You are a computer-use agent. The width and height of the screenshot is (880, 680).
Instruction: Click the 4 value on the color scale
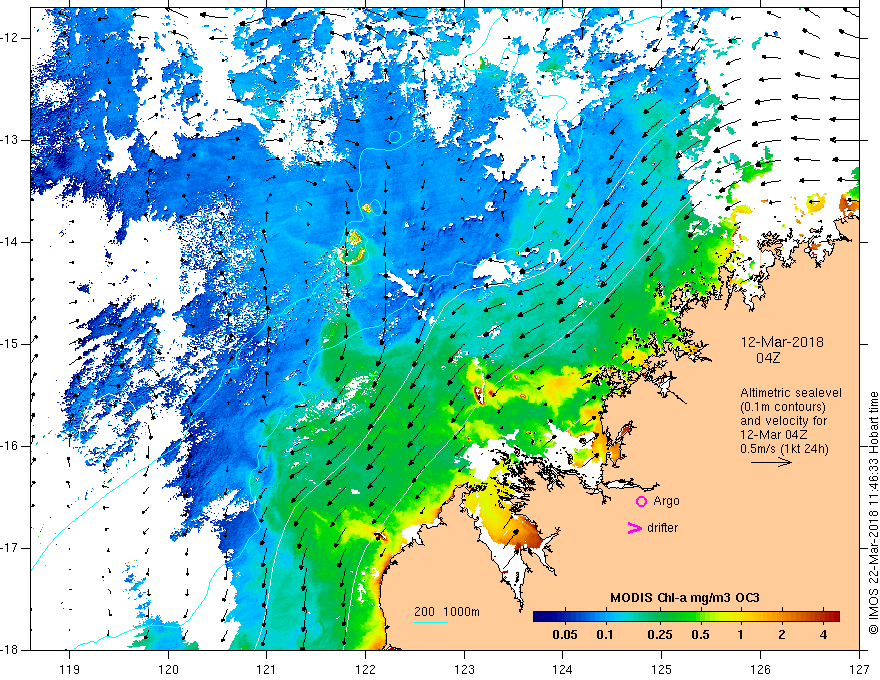(x=823, y=635)
